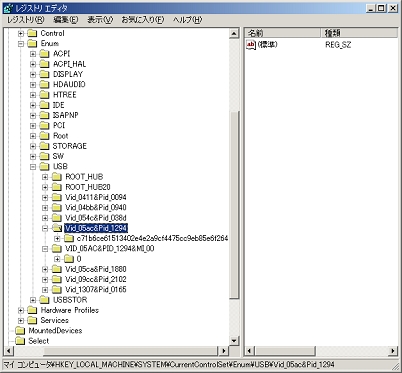Click the Vid_0411&Pid_0094 folder icon
402x373 pixels.
click(57, 198)
